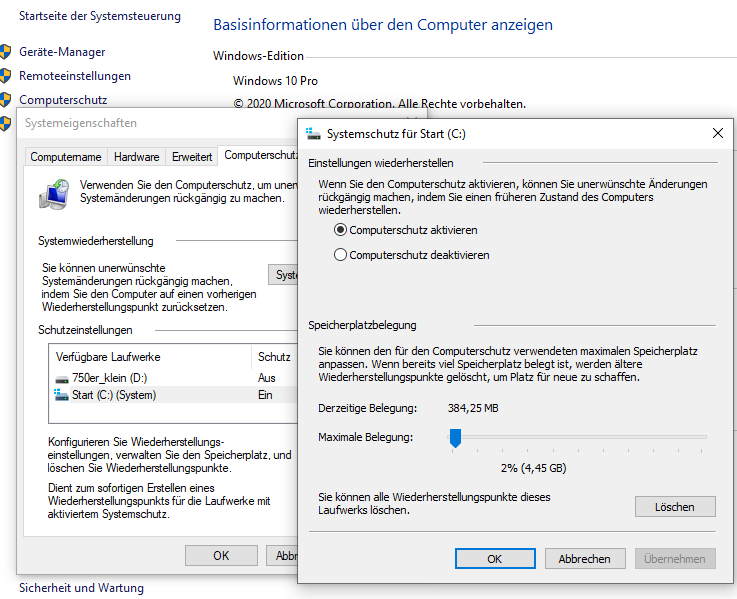
Task: Click '384,25 MB' current usage value
Action: 473,408
